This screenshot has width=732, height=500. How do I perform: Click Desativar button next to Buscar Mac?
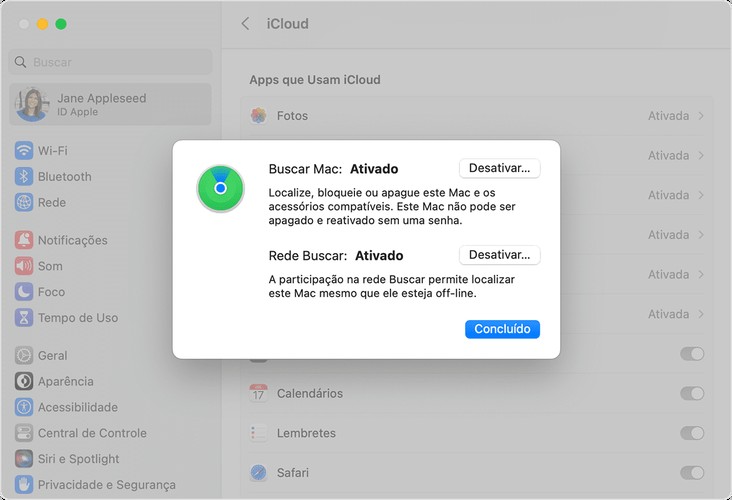point(500,168)
